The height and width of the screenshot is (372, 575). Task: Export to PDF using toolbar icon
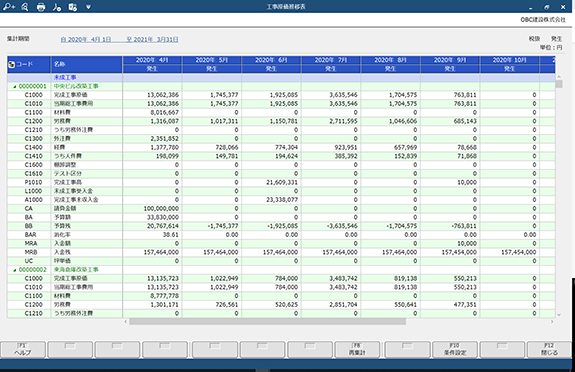(57, 7)
